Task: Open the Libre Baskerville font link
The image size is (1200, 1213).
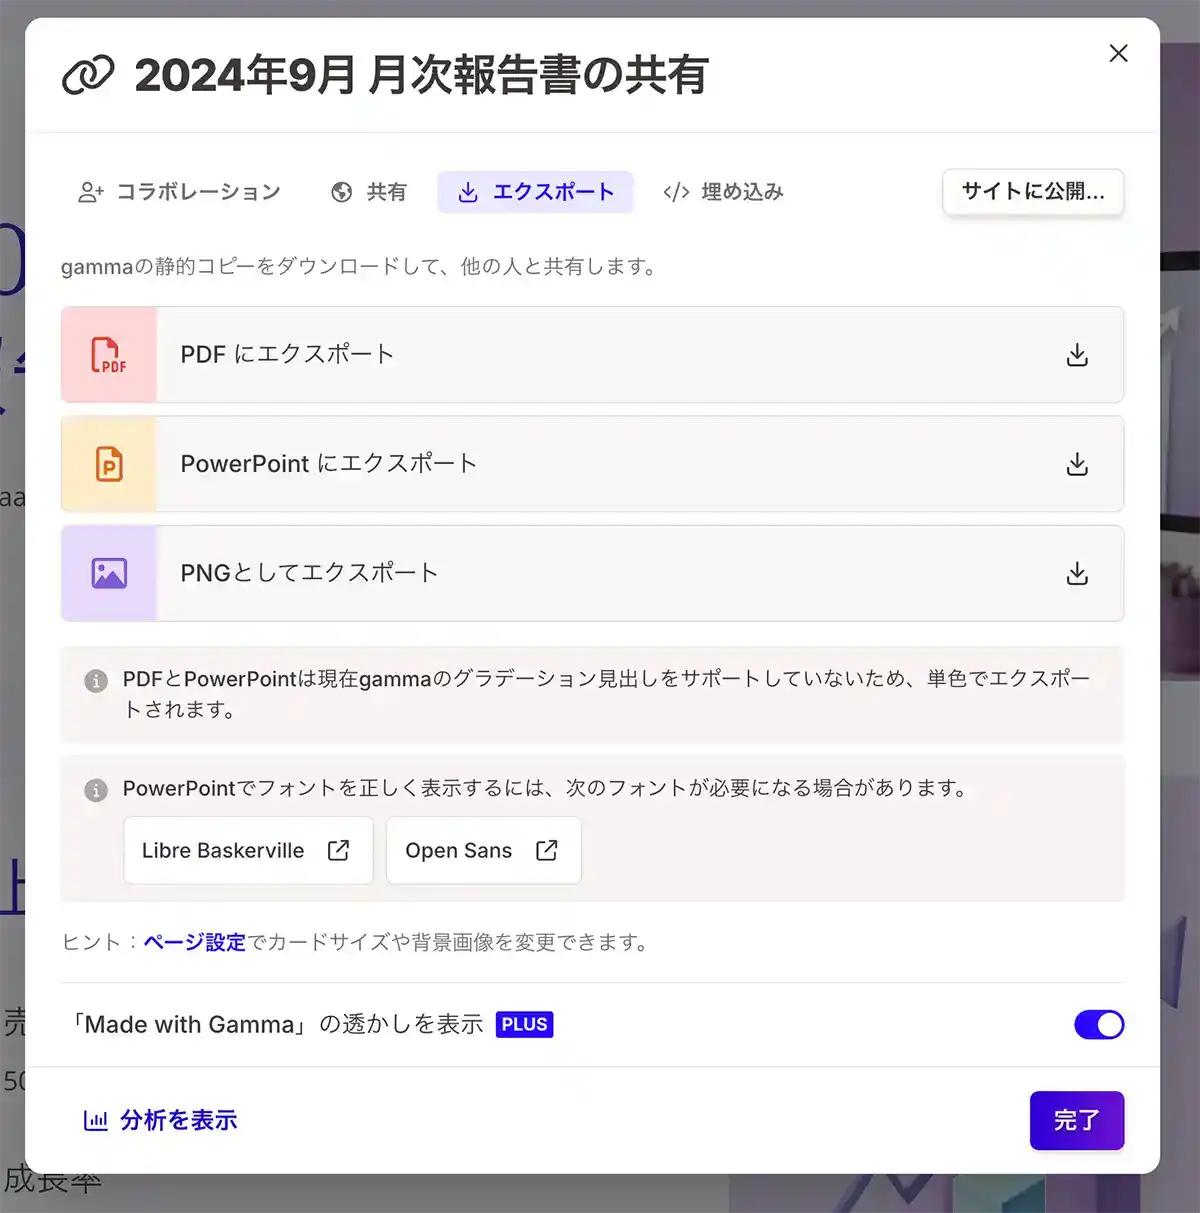Action: 248,850
